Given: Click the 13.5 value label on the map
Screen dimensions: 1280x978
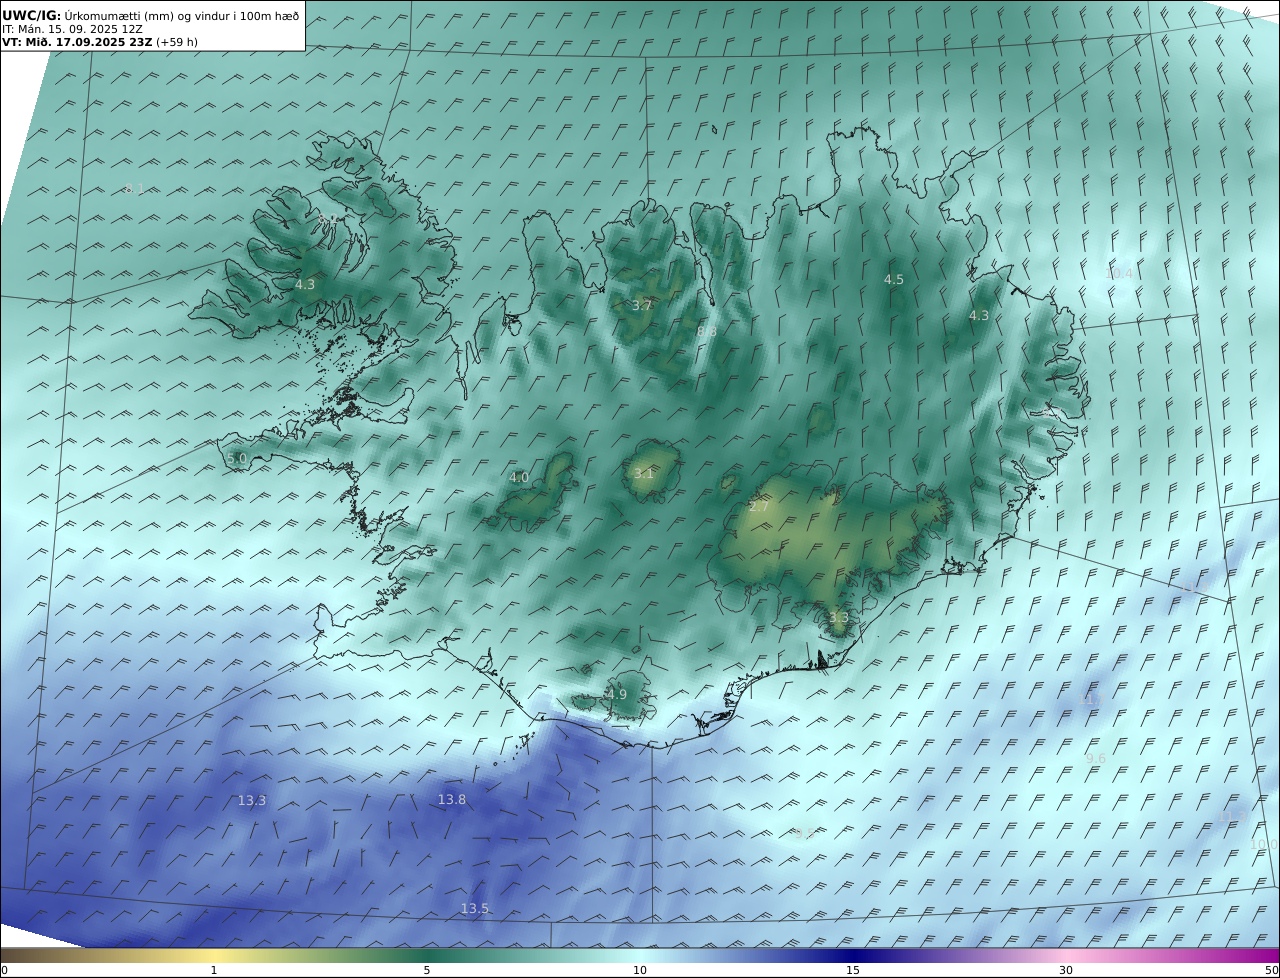Looking at the screenshot, I should tap(475, 909).
